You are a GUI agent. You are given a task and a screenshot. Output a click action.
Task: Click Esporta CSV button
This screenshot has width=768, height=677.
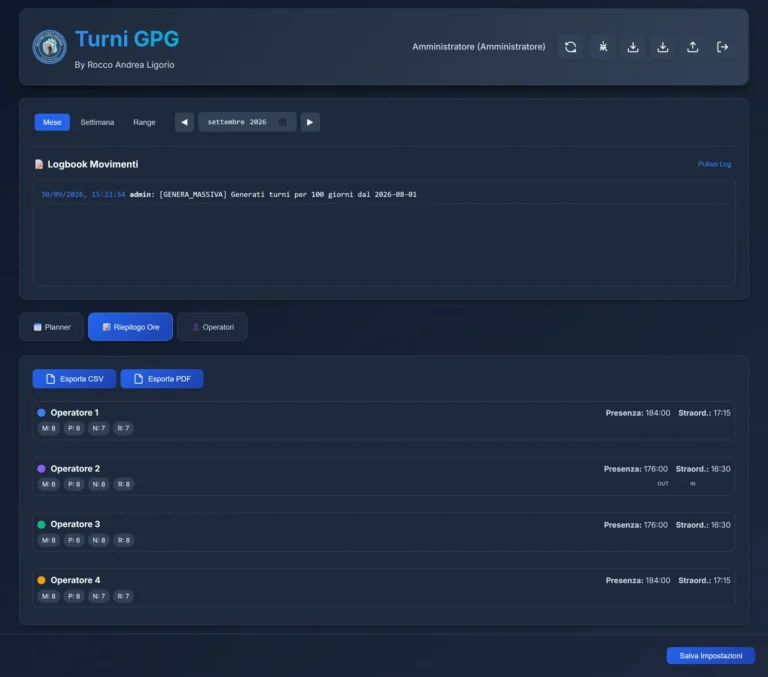point(74,379)
